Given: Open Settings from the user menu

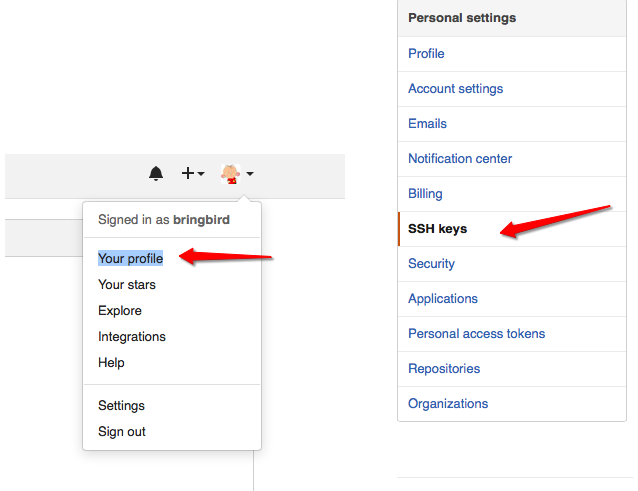Looking at the screenshot, I should pos(121,405).
